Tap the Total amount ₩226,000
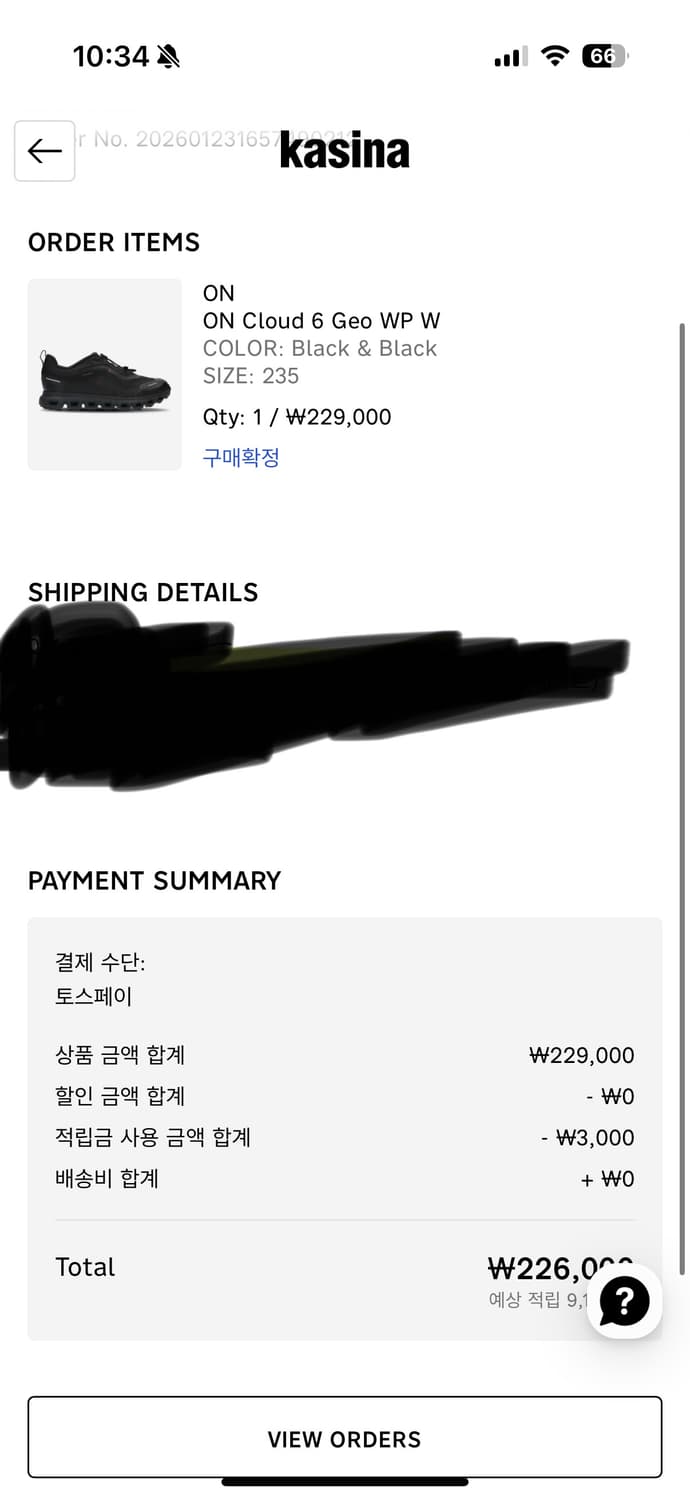This screenshot has height=1500, width=690. coord(545,1268)
